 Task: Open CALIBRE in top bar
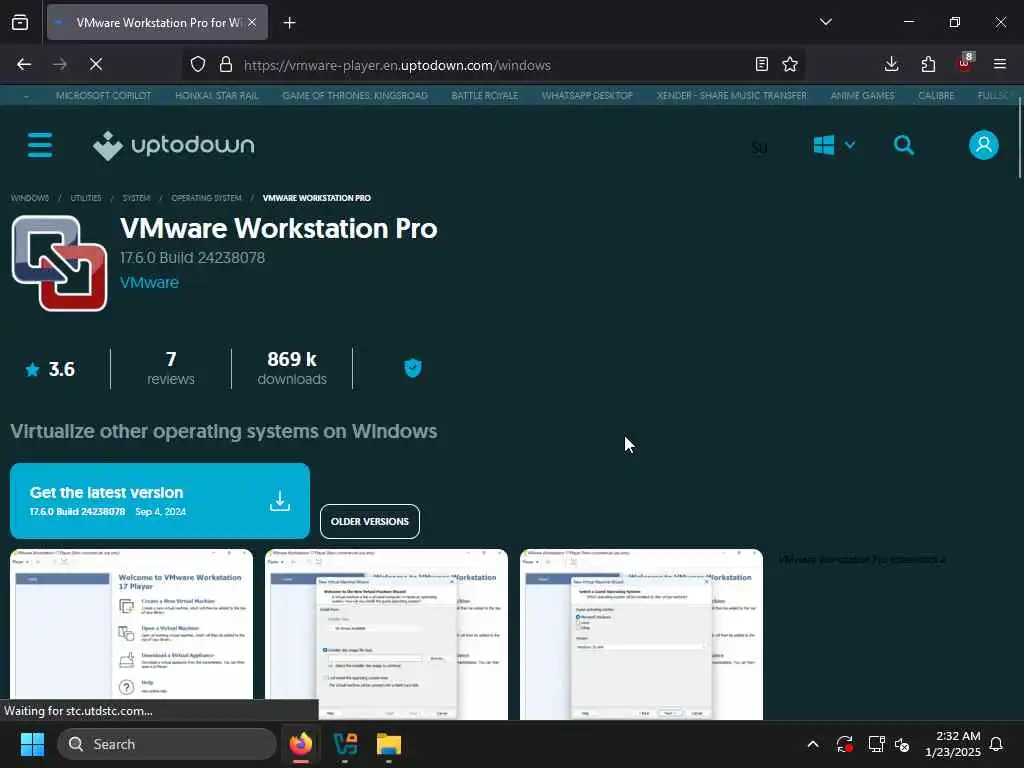click(x=936, y=95)
